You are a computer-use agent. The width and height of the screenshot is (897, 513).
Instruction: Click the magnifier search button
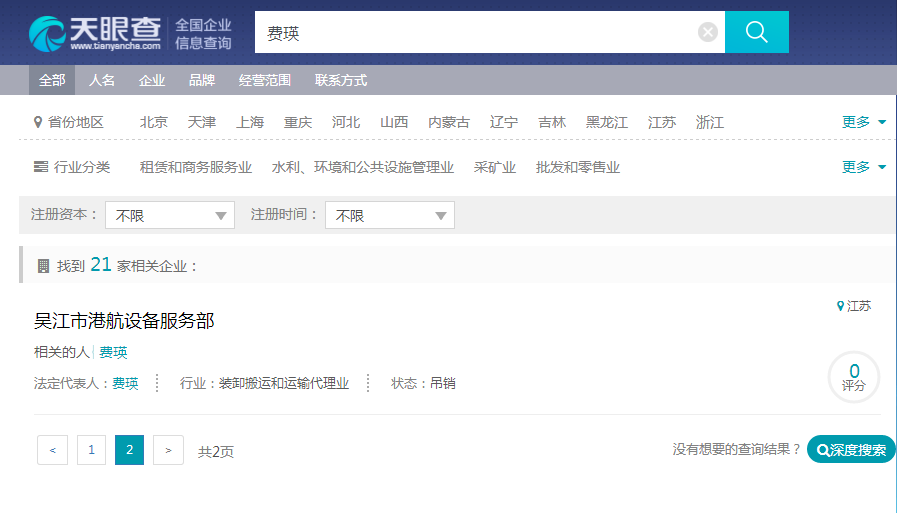coord(757,33)
